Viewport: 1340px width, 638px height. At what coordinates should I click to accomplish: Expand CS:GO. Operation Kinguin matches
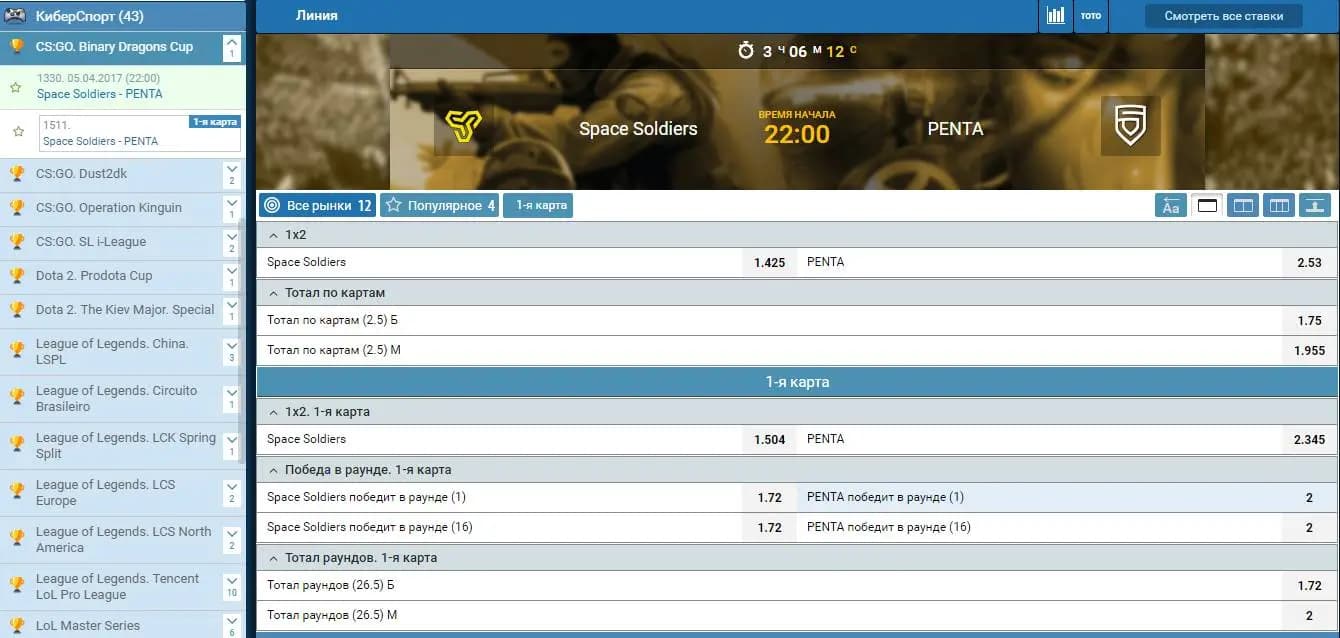pos(232,209)
